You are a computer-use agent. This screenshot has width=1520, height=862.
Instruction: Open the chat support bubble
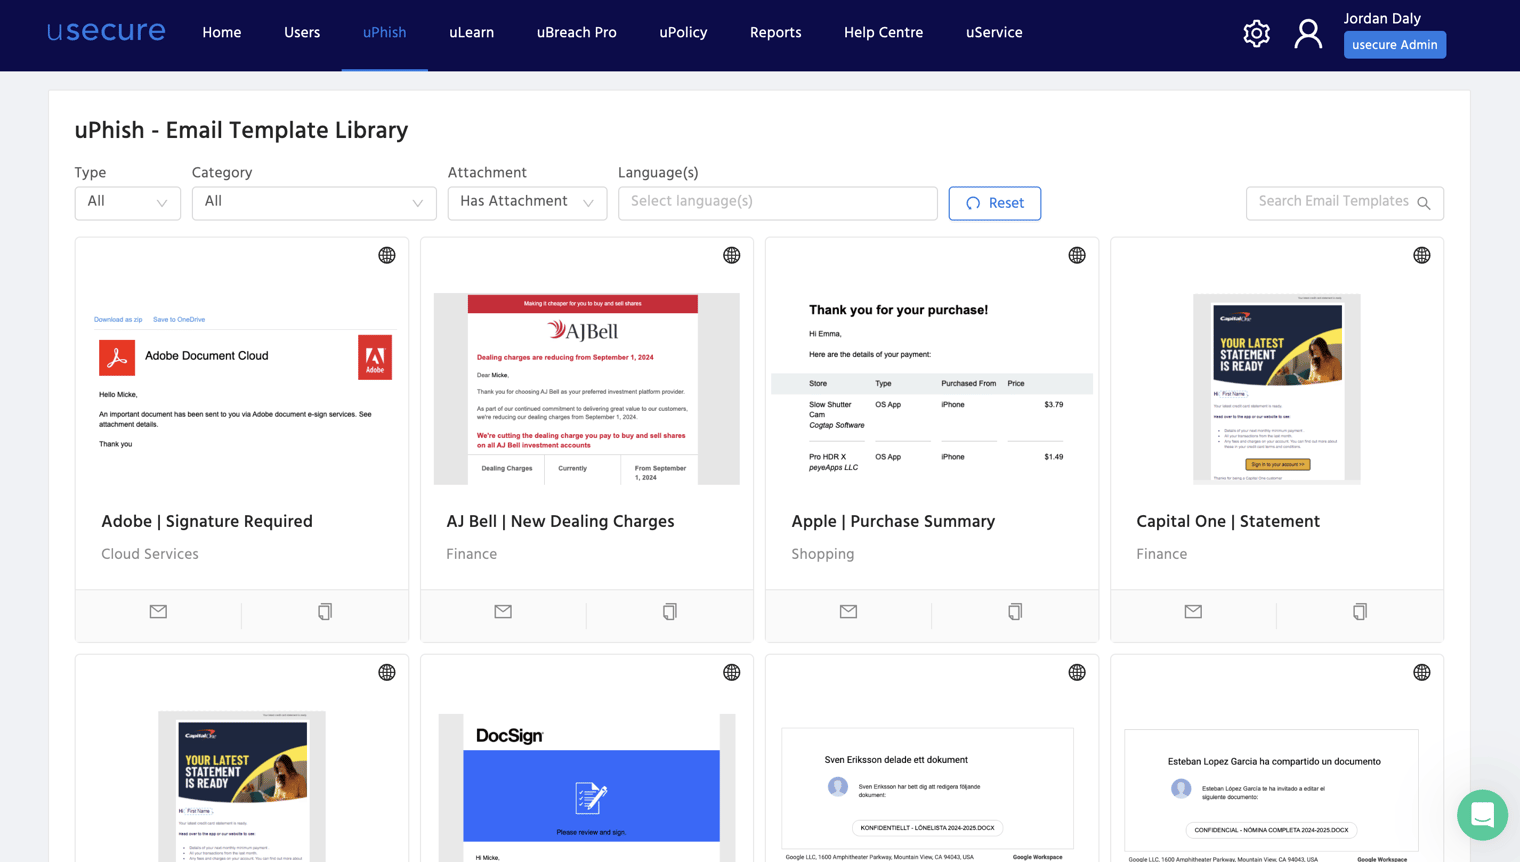1482,816
